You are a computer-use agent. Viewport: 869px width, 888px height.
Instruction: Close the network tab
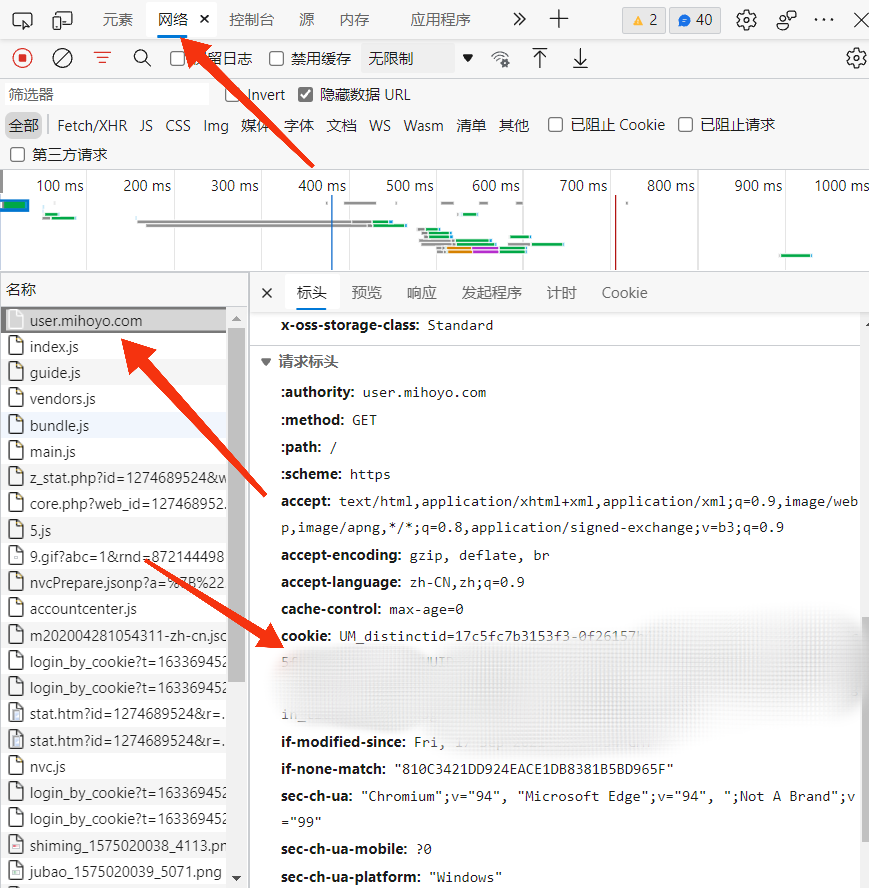coord(205,19)
